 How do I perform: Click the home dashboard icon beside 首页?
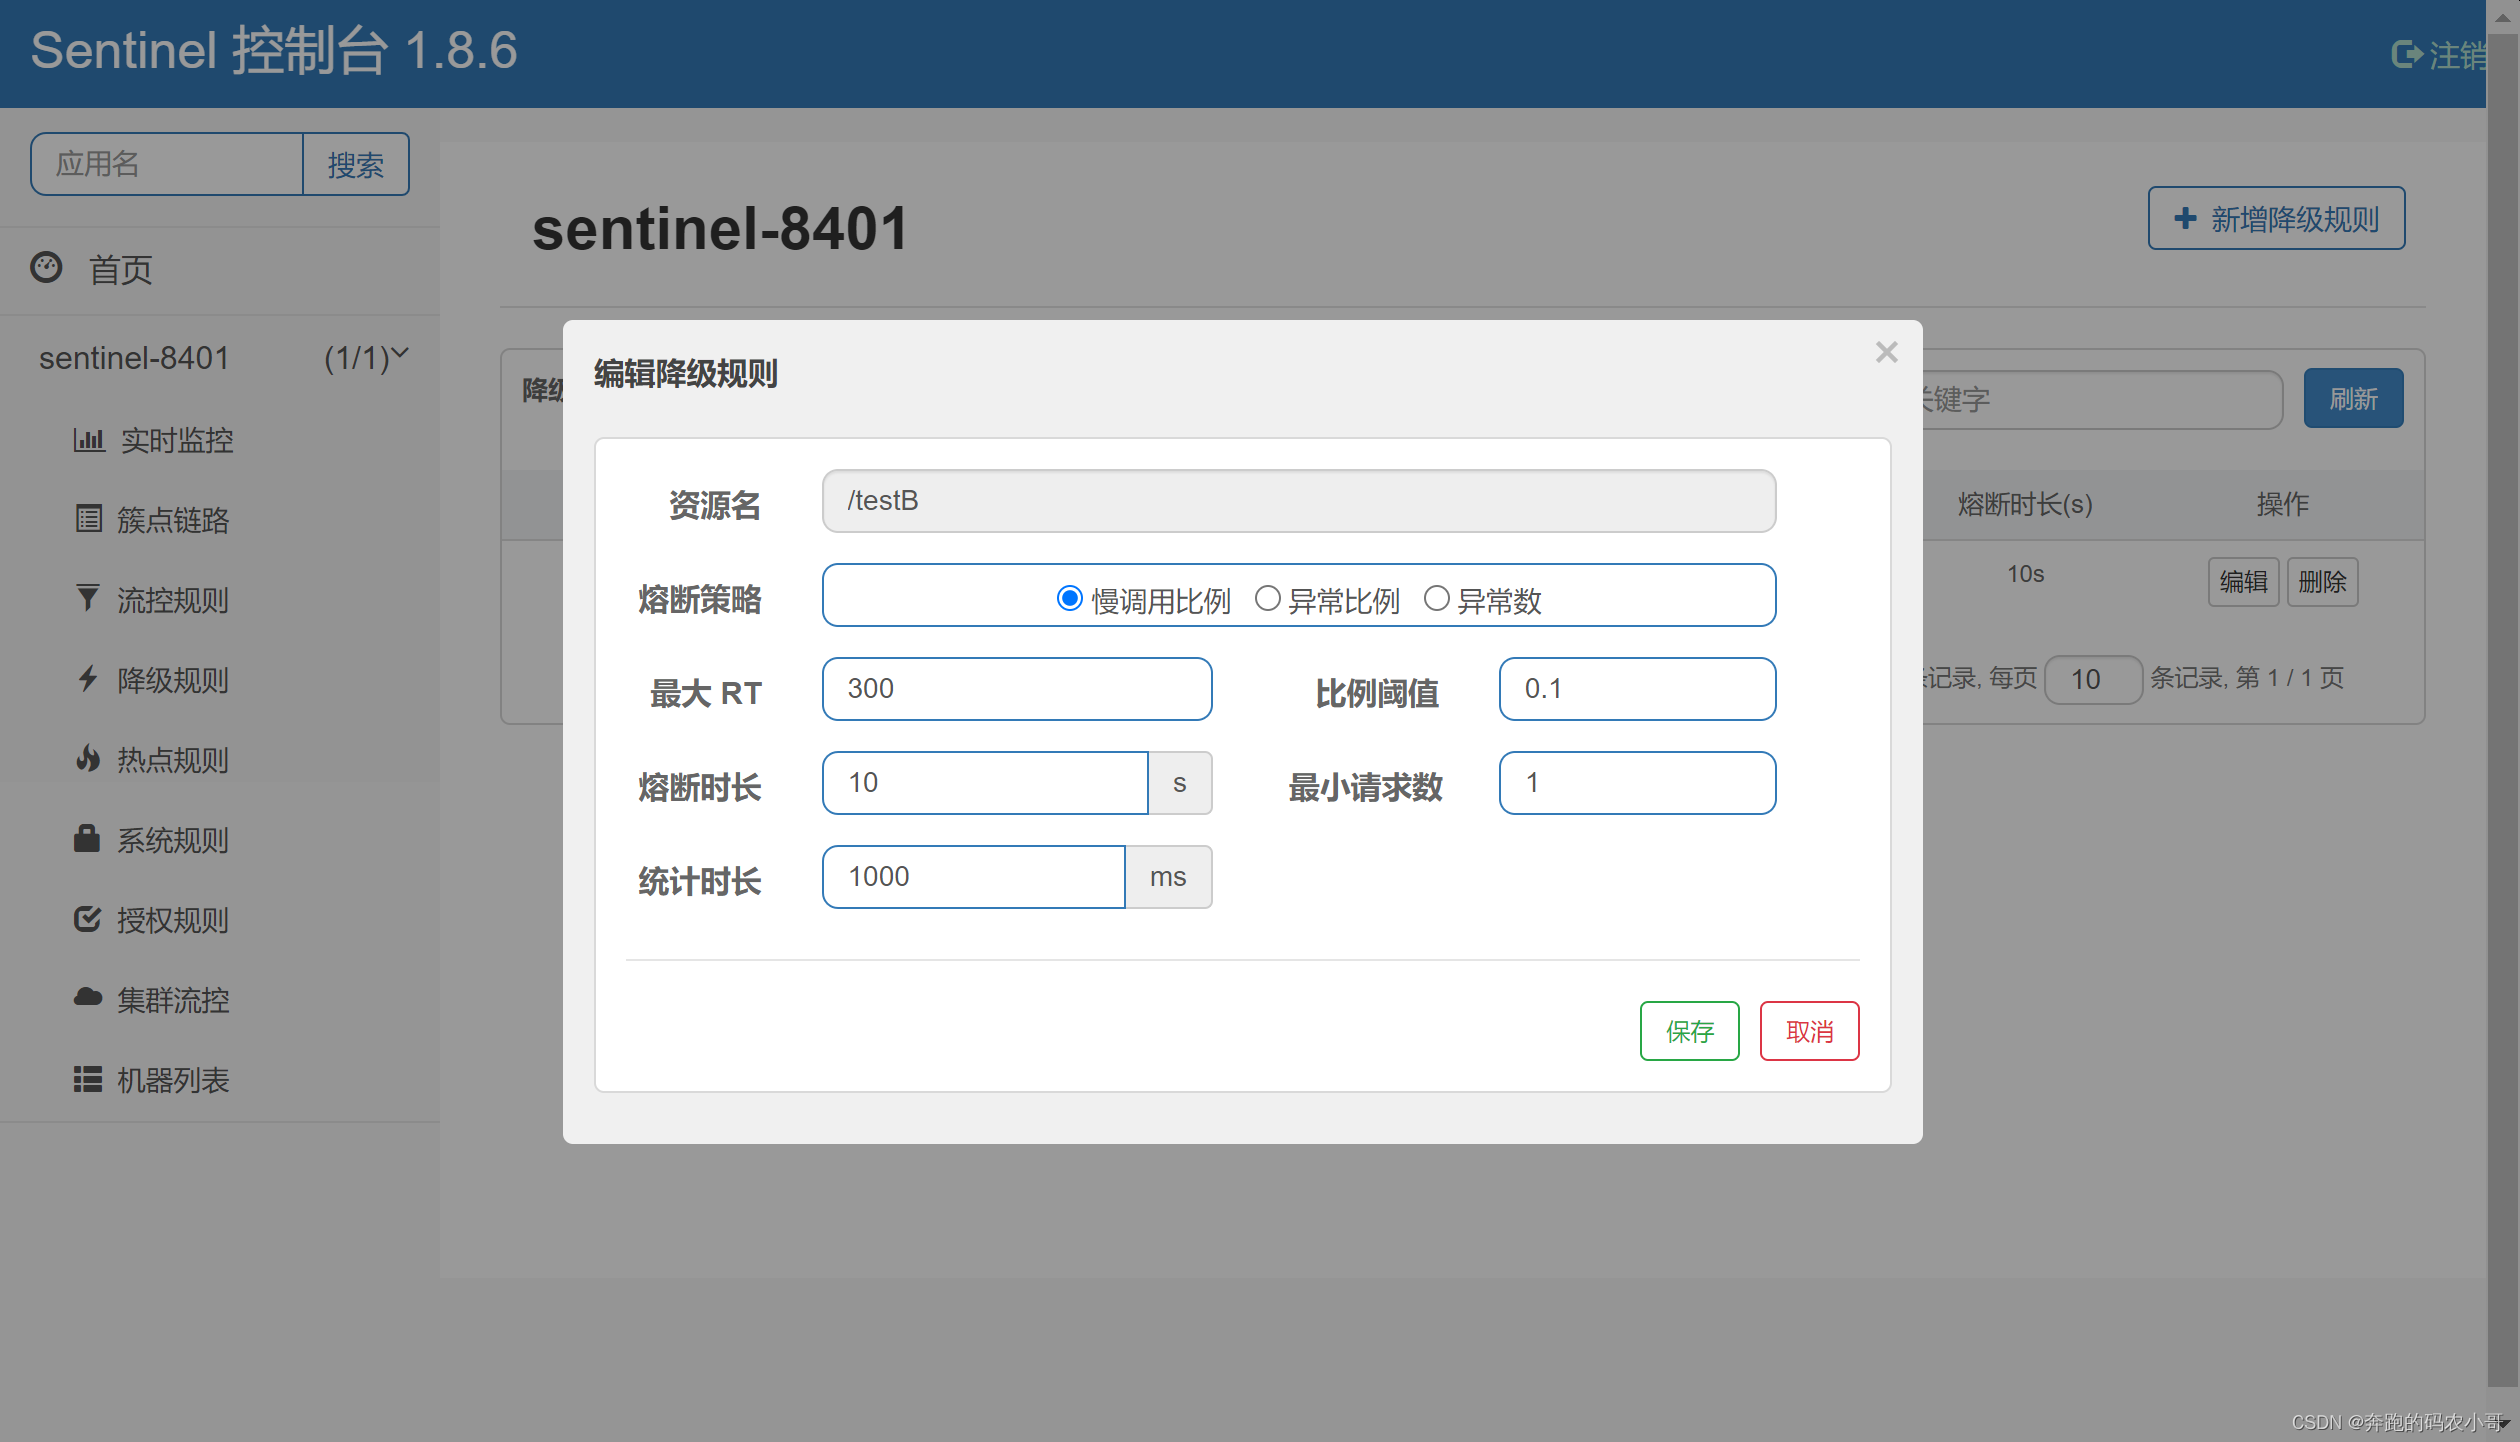point(46,268)
